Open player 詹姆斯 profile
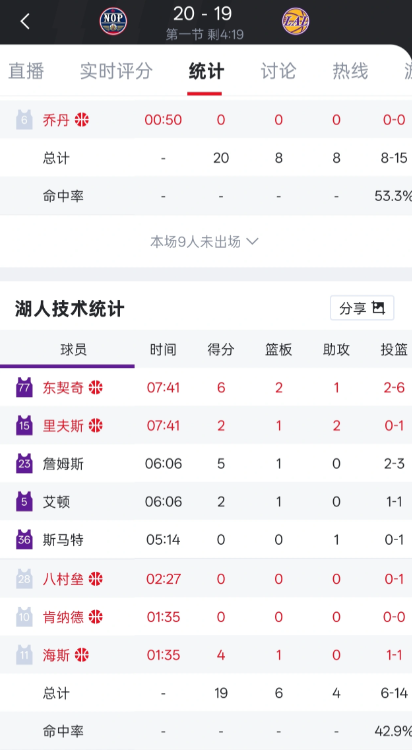Screen dimensions: 412x750 63,463
